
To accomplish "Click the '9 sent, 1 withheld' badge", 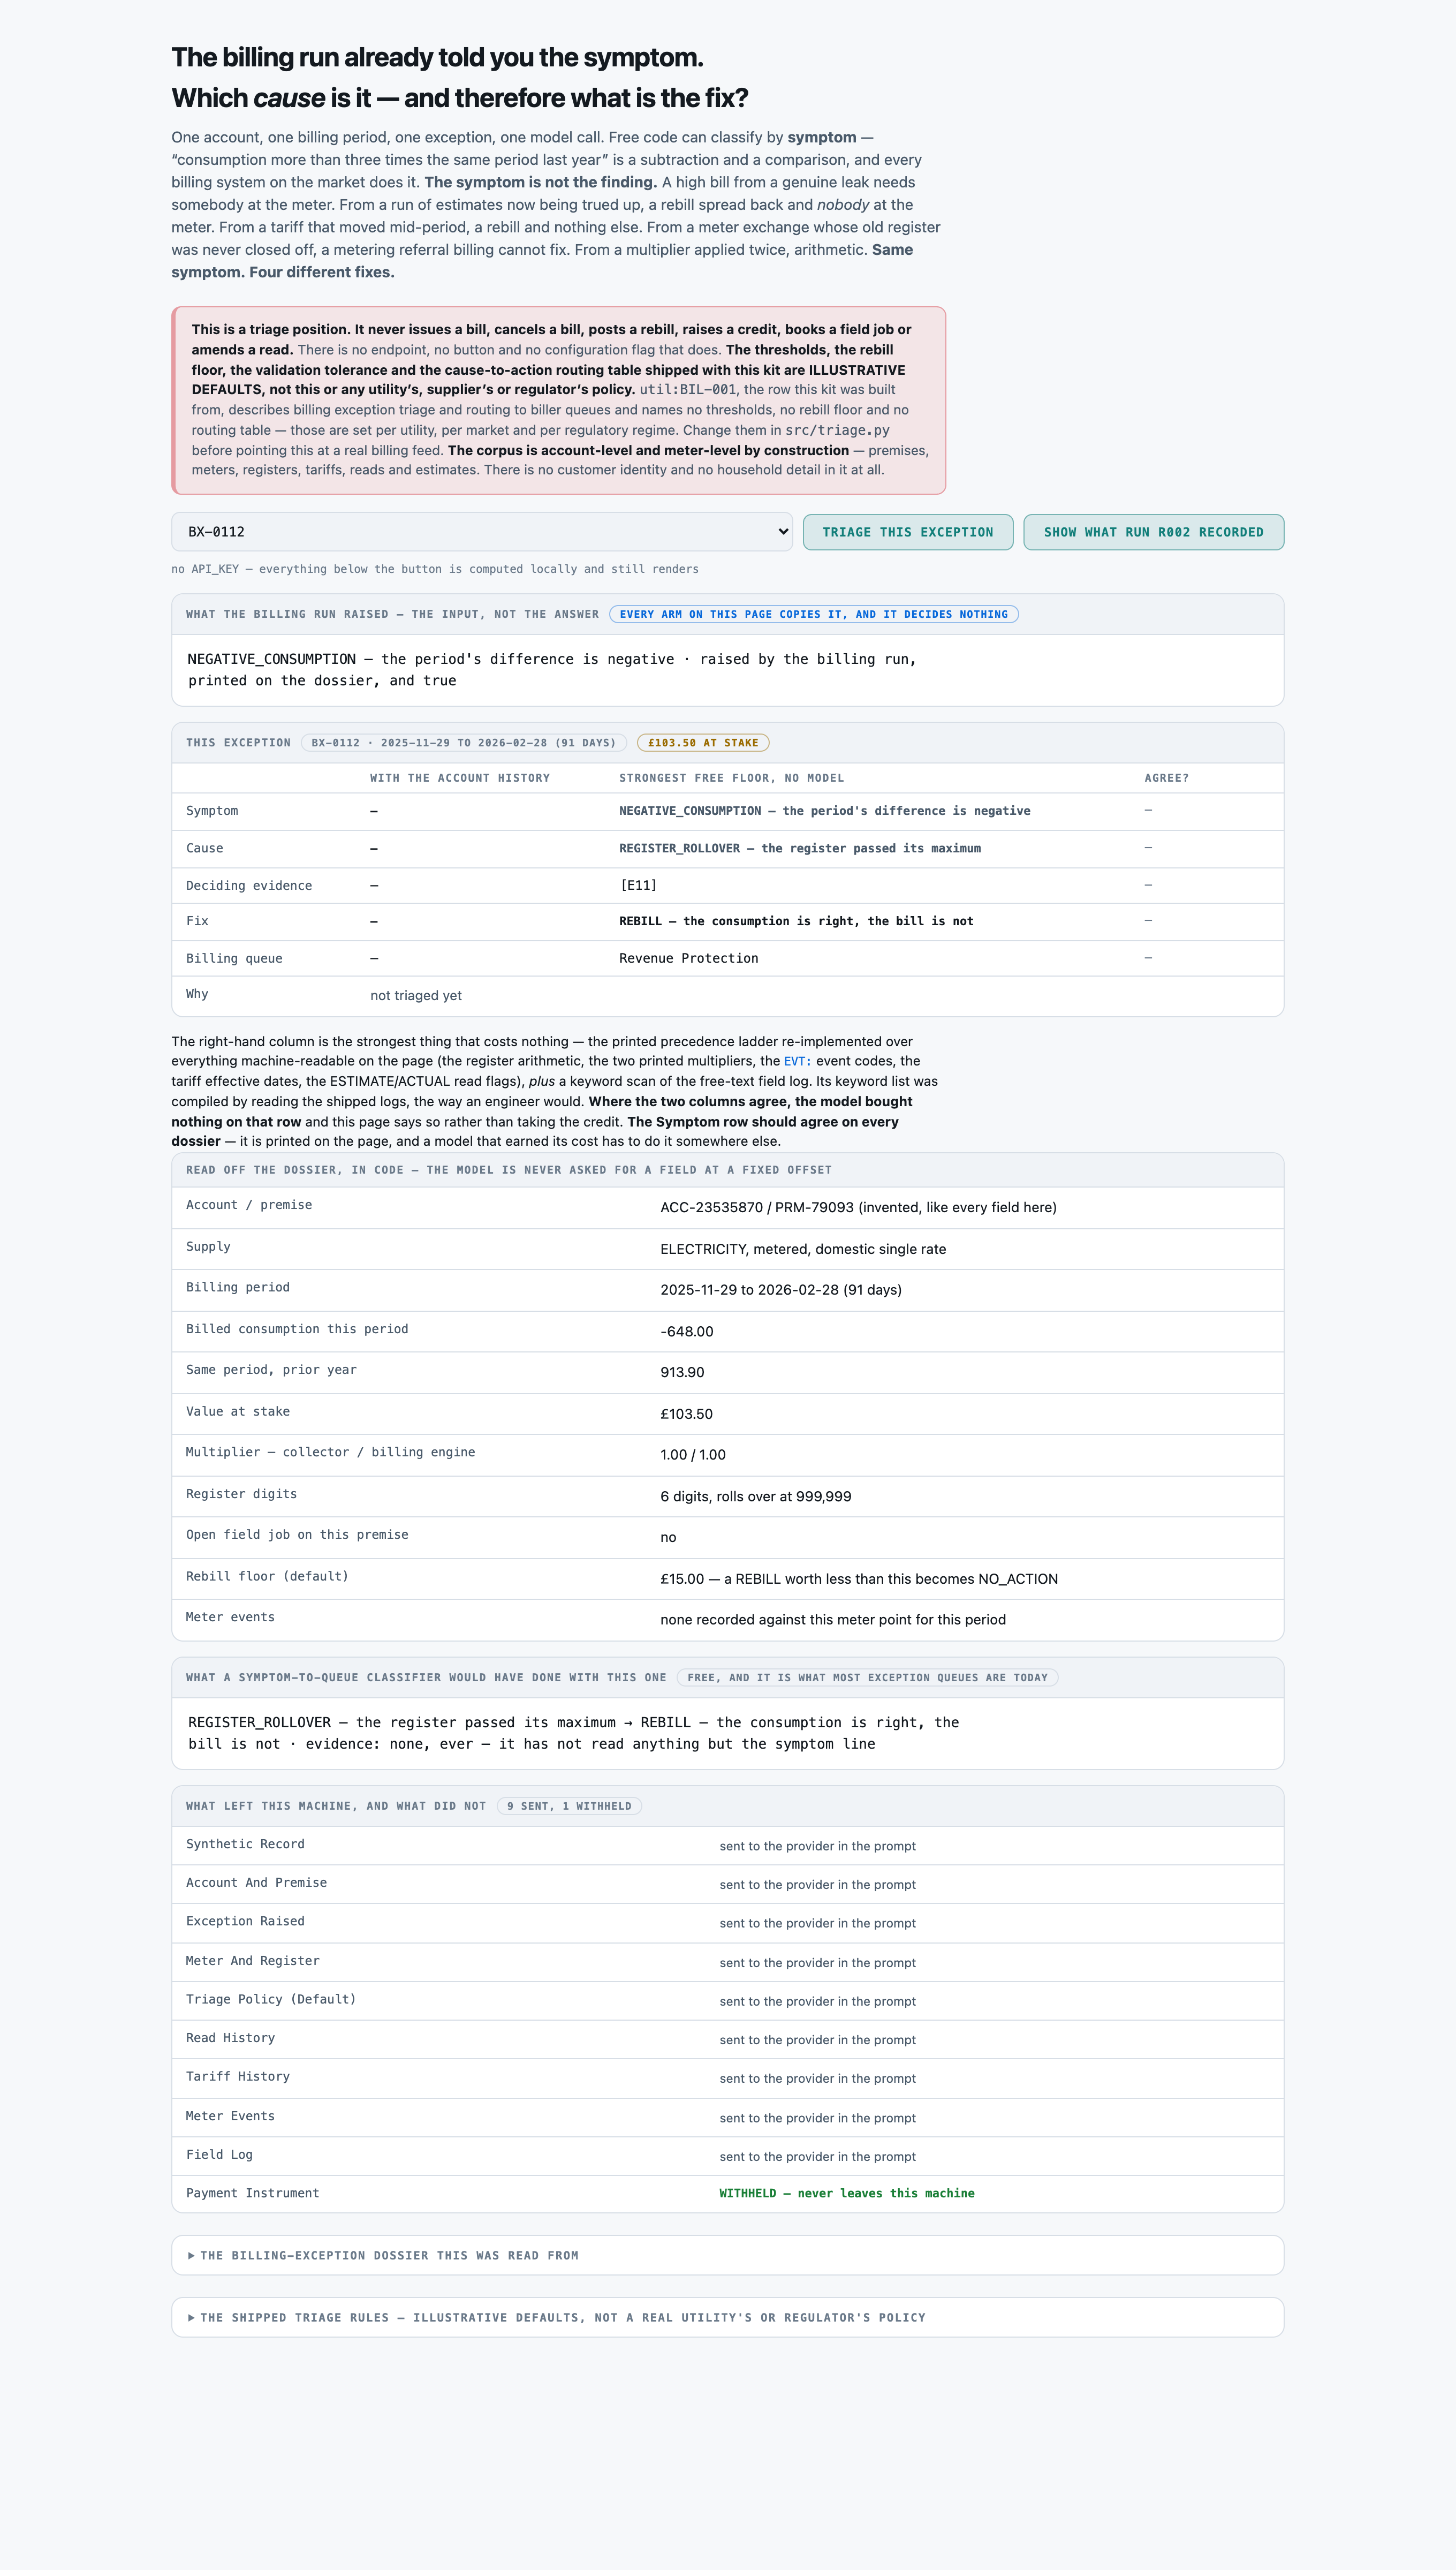I will (x=569, y=1806).
